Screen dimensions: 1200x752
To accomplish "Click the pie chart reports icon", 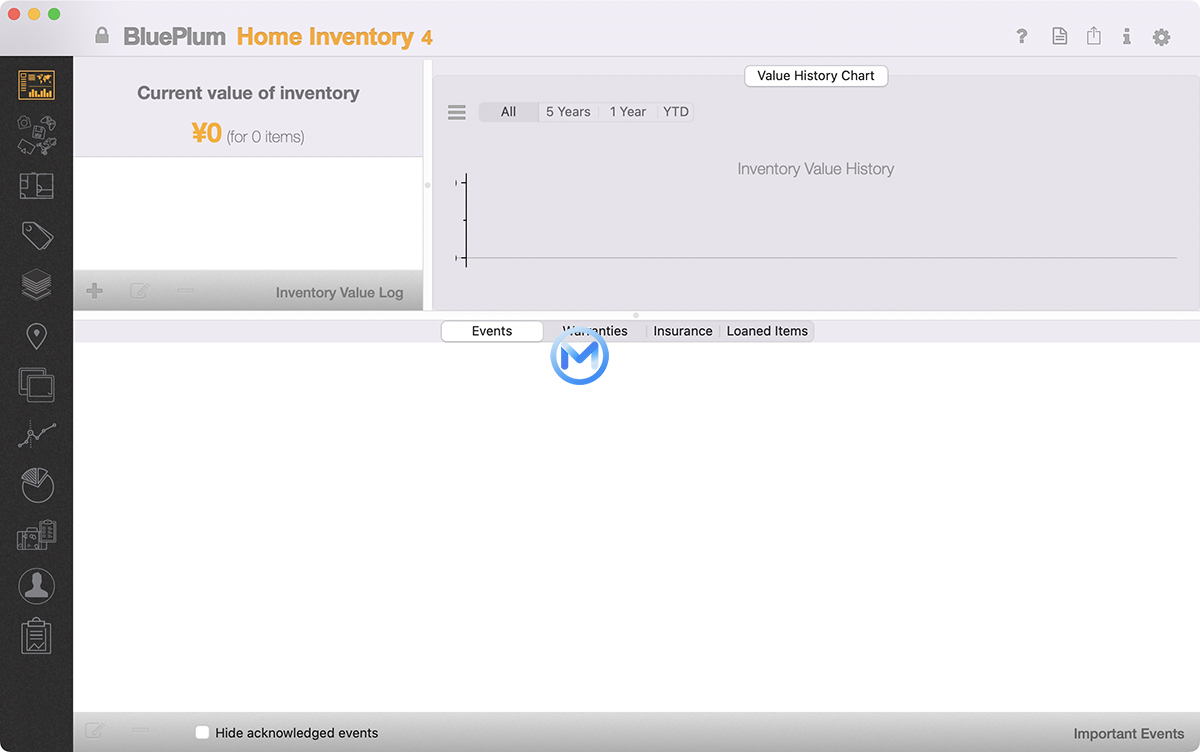I will pos(37,486).
